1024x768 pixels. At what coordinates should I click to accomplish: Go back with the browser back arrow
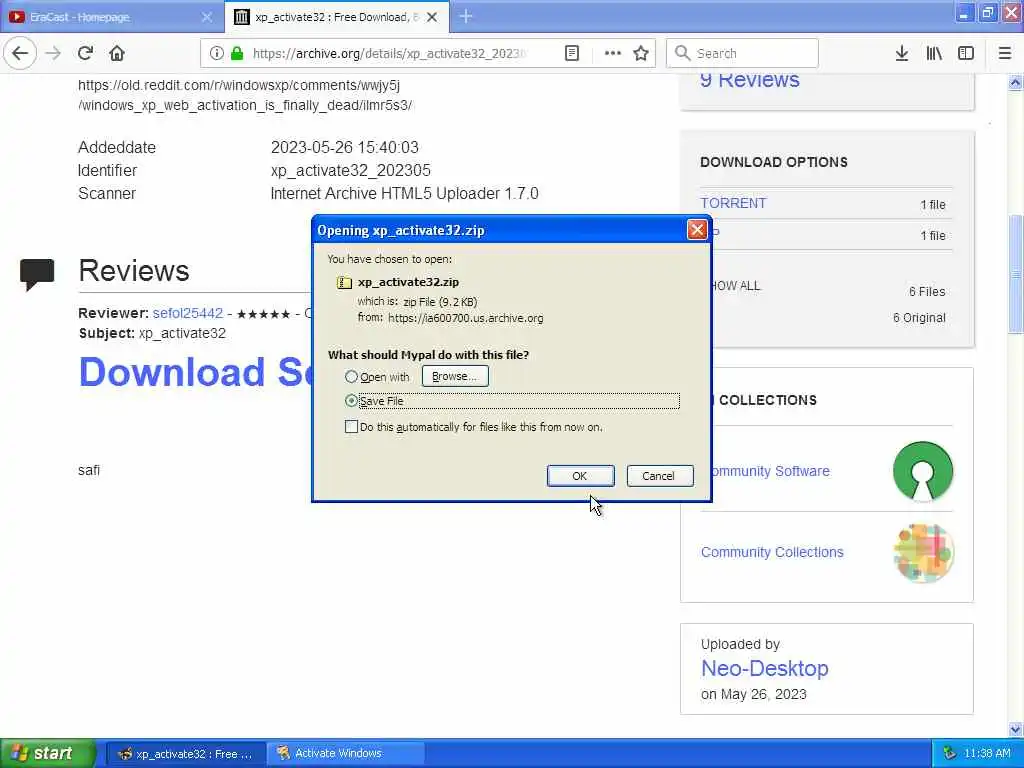(20, 53)
